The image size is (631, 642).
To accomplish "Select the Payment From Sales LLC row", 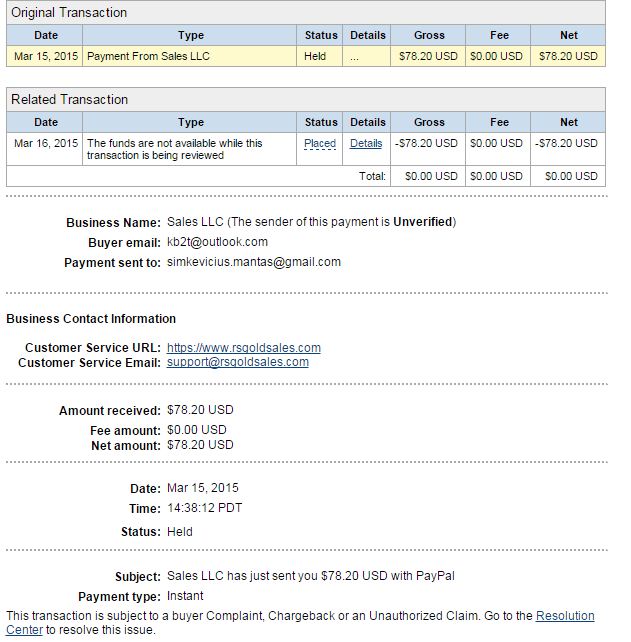I will coord(306,56).
